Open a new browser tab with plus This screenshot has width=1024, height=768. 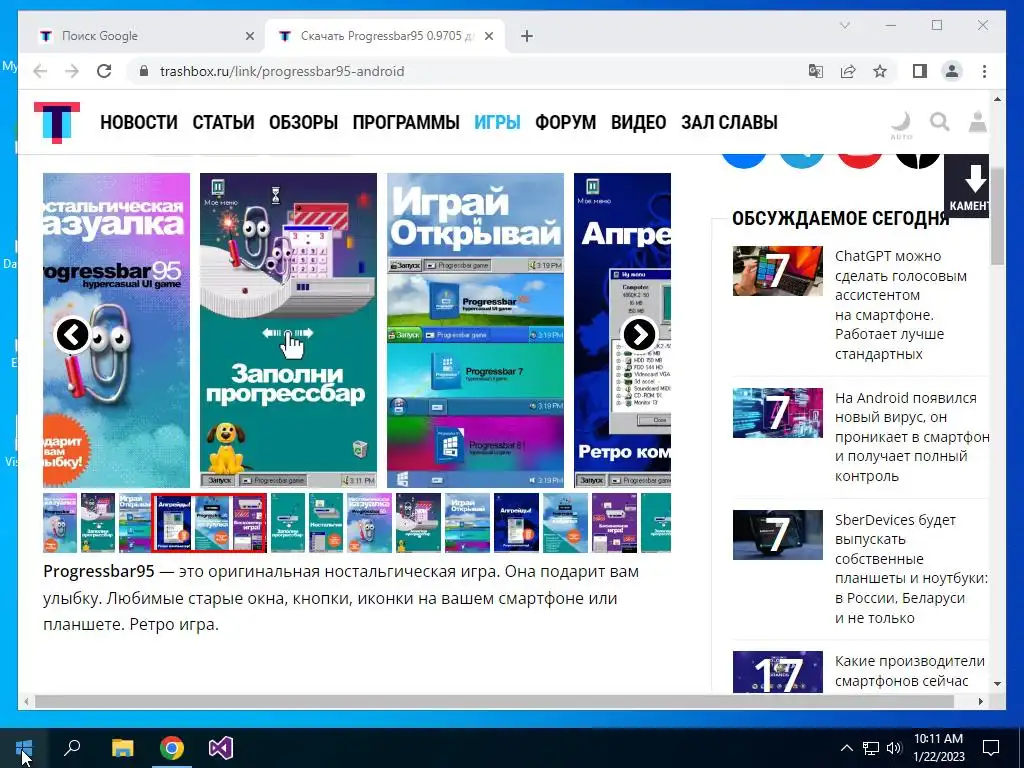coord(527,36)
